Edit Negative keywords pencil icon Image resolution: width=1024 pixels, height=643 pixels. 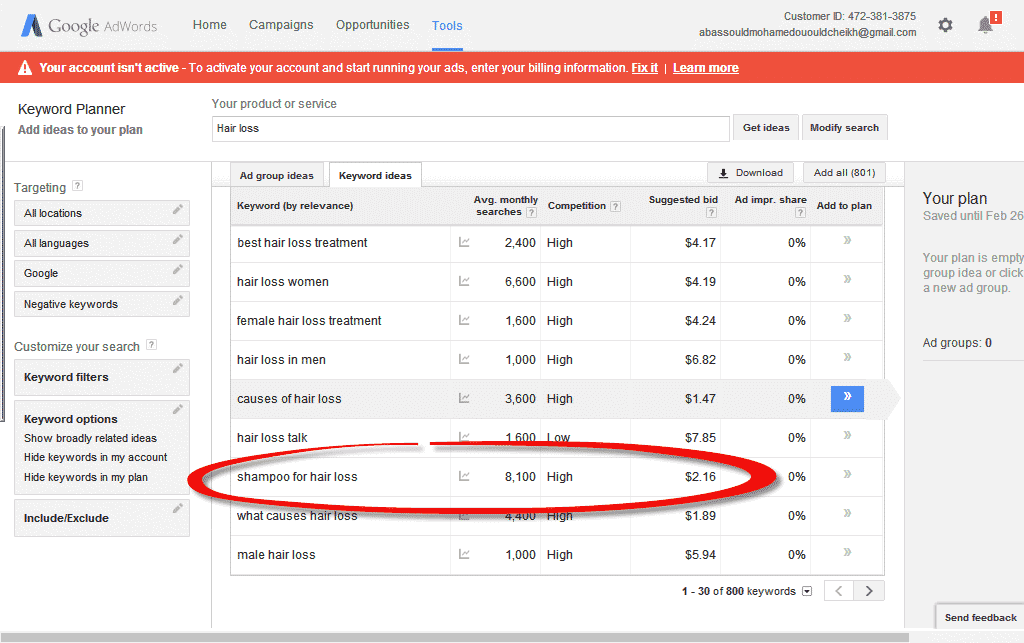[x=177, y=300]
